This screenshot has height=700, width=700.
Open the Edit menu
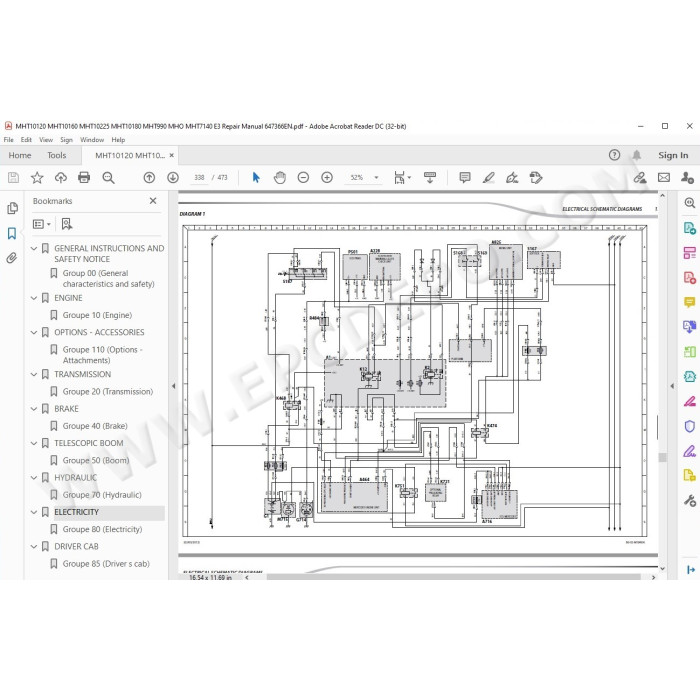click(x=26, y=140)
